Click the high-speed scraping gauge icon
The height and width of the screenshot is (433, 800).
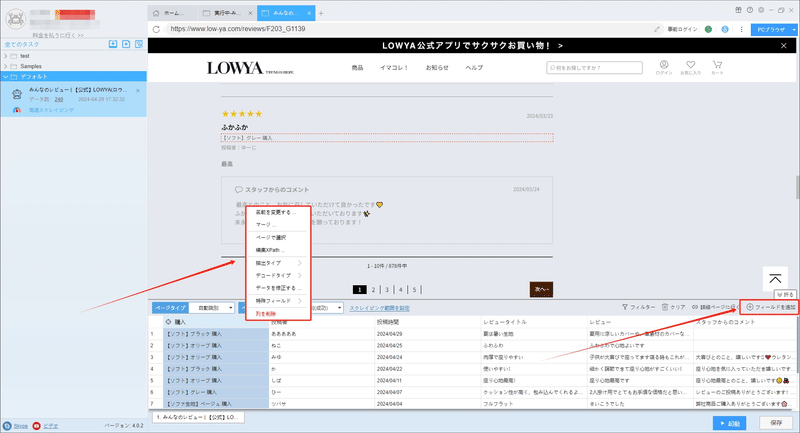(17, 110)
